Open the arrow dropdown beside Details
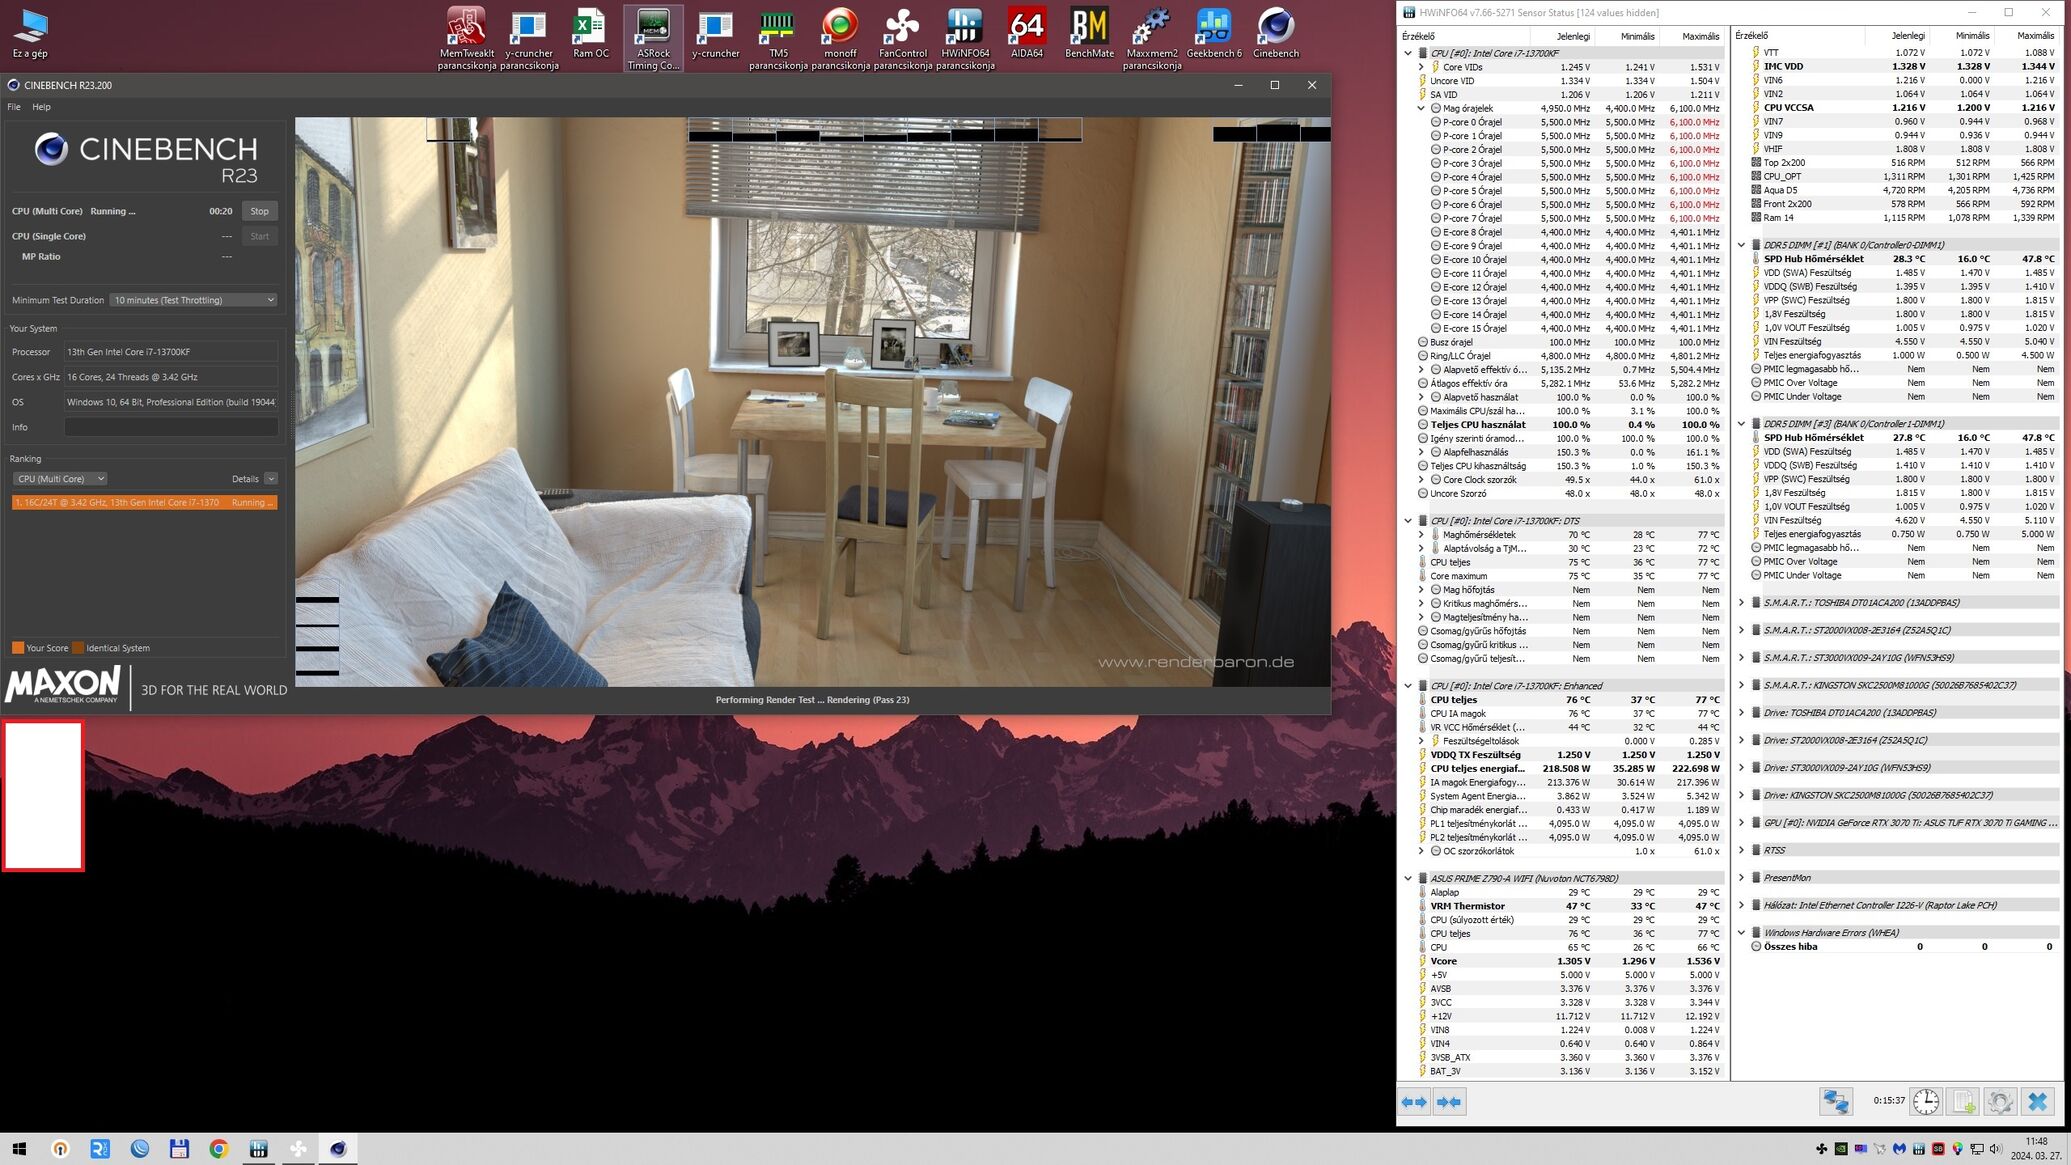2071x1165 pixels. point(271,479)
